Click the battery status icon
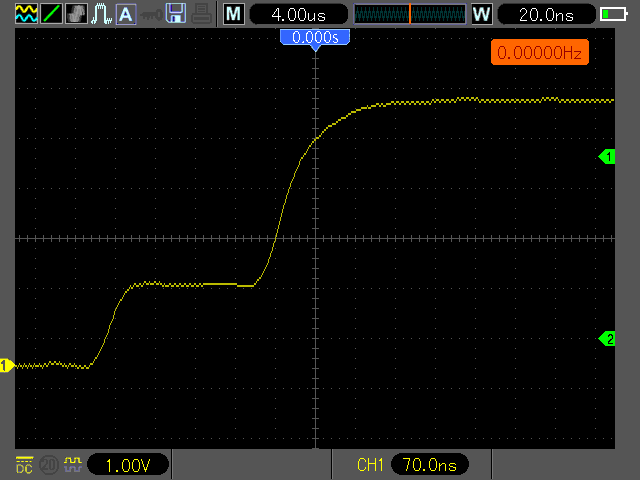Viewport: 640px width, 480px height. click(x=614, y=14)
